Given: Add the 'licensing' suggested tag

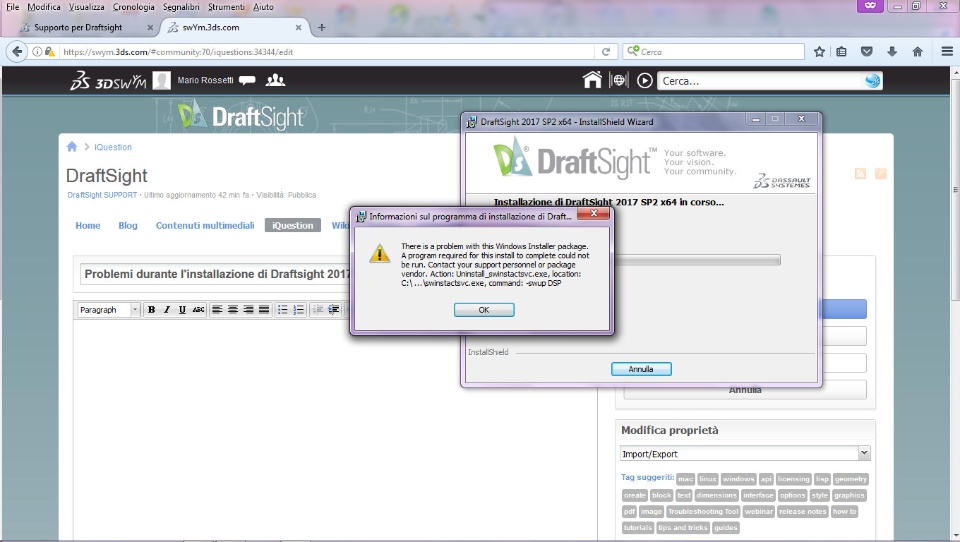Looking at the screenshot, I should tap(793, 479).
